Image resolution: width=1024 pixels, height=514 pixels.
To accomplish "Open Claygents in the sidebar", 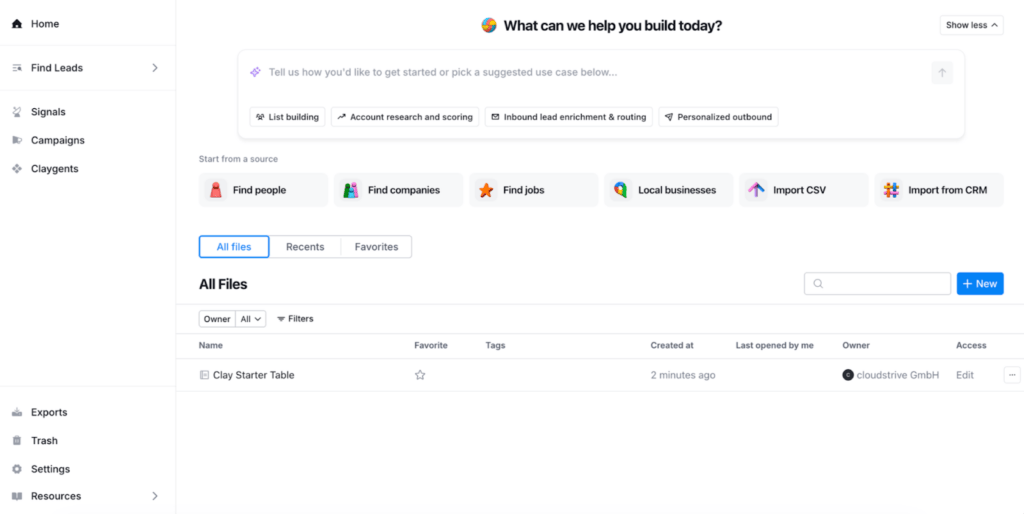I will click(x=54, y=169).
